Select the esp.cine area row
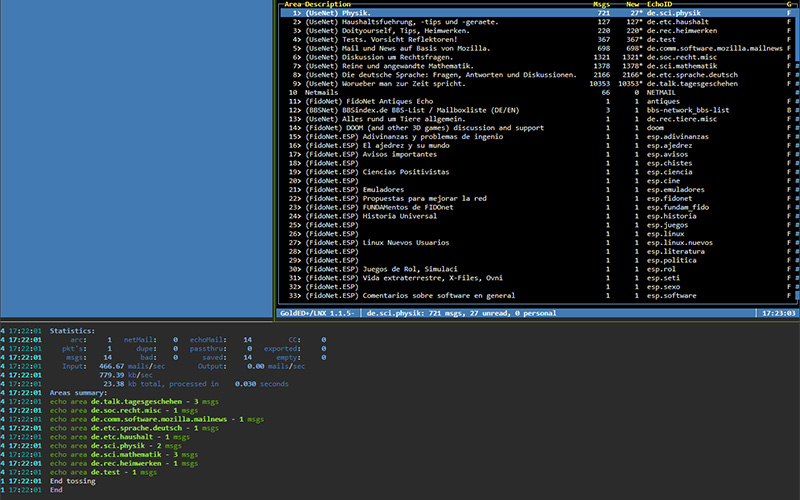The width and height of the screenshot is (800, 500). click(538, 181)
